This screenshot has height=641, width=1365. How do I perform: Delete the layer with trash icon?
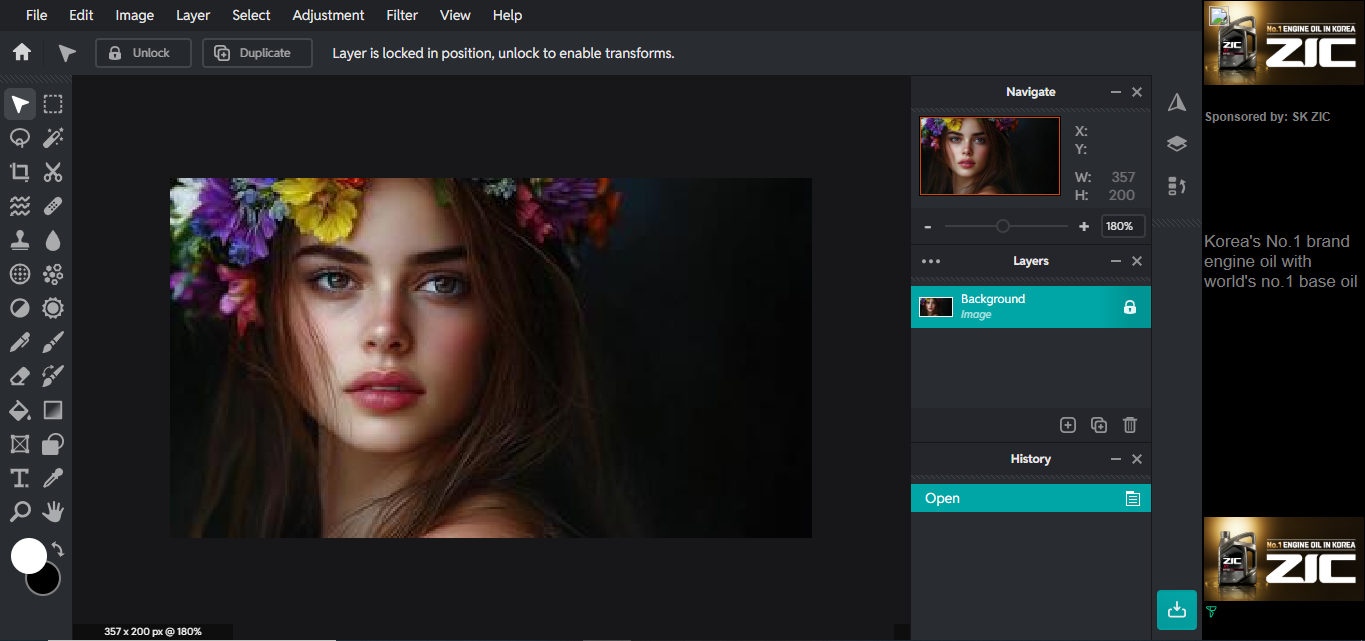(1130, 425)
